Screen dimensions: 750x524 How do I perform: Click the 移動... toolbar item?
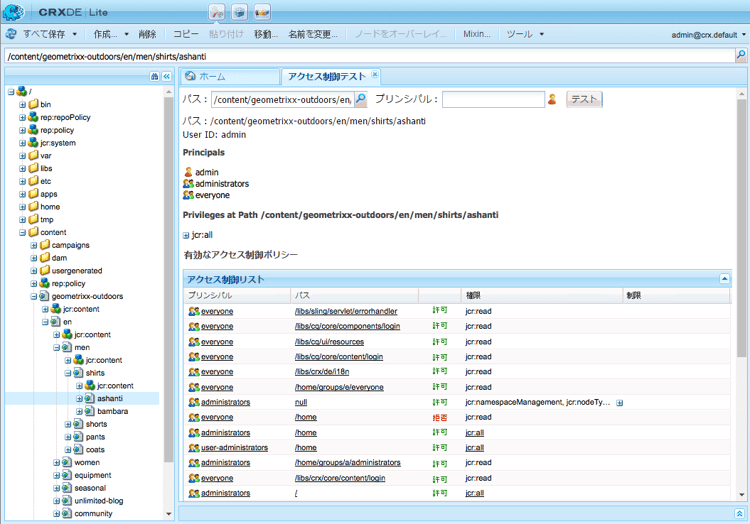click(266, 34)
